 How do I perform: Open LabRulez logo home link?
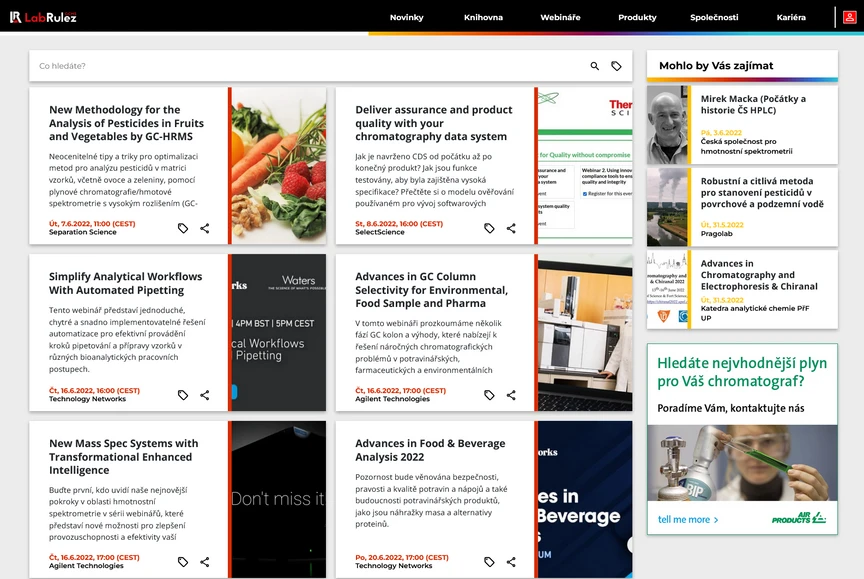[x=43, y=17]
